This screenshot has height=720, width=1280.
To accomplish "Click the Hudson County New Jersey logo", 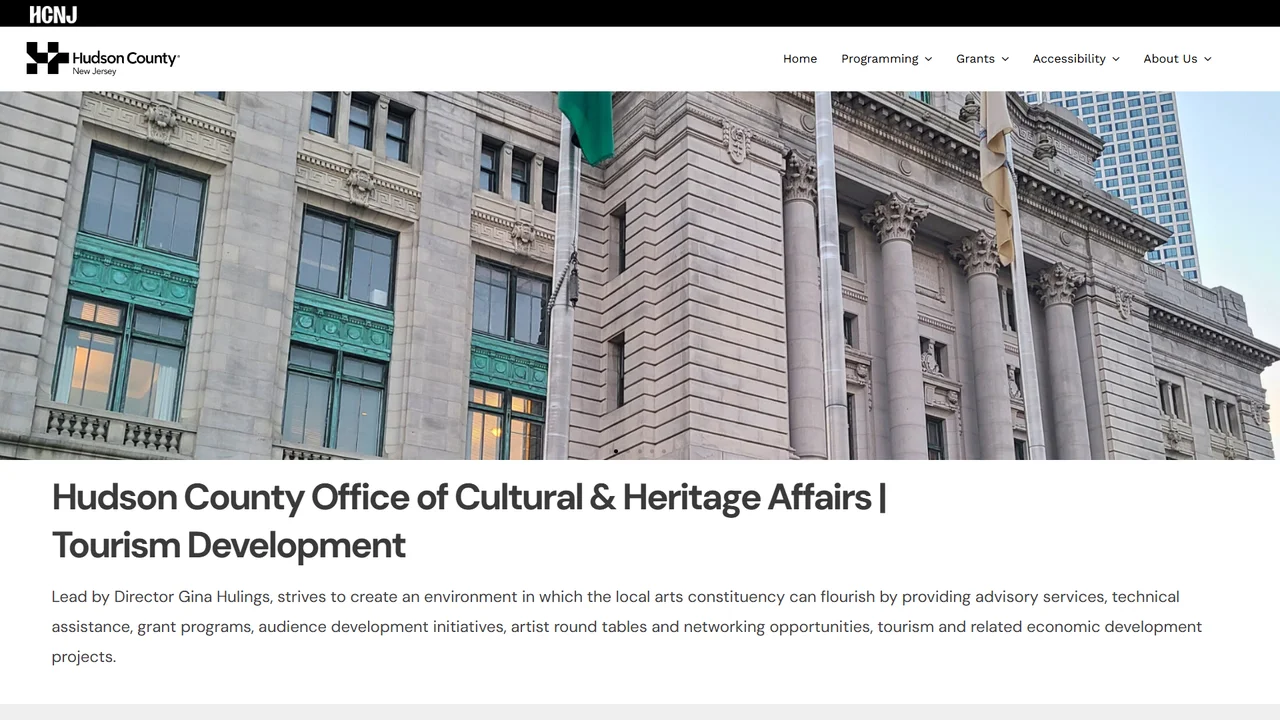I will pyautogui.click(x=103, y=58).
